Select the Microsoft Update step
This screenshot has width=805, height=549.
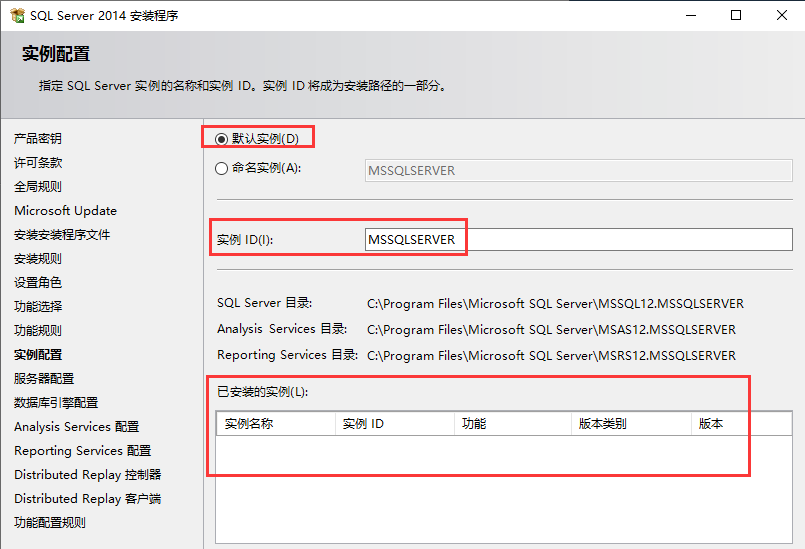coord(65,211)
